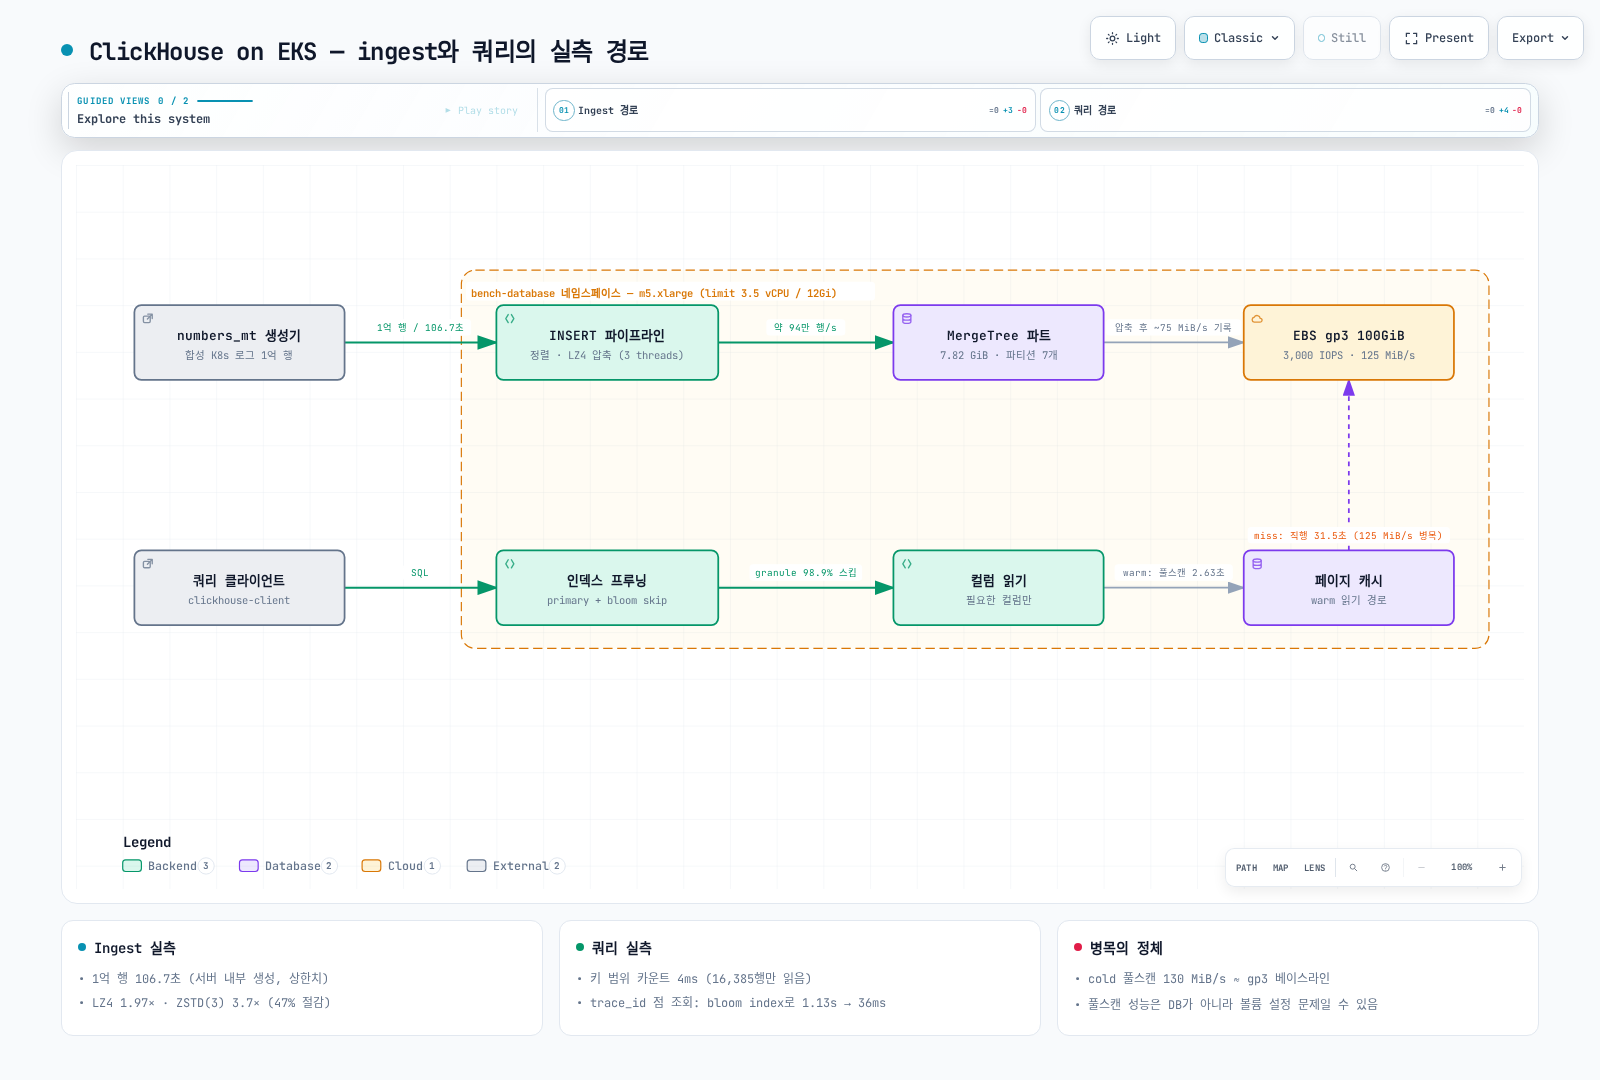Click the 'GUIDED VIEWS 0 / 2' label
1600x1080 pixels.
pos(133,101)
